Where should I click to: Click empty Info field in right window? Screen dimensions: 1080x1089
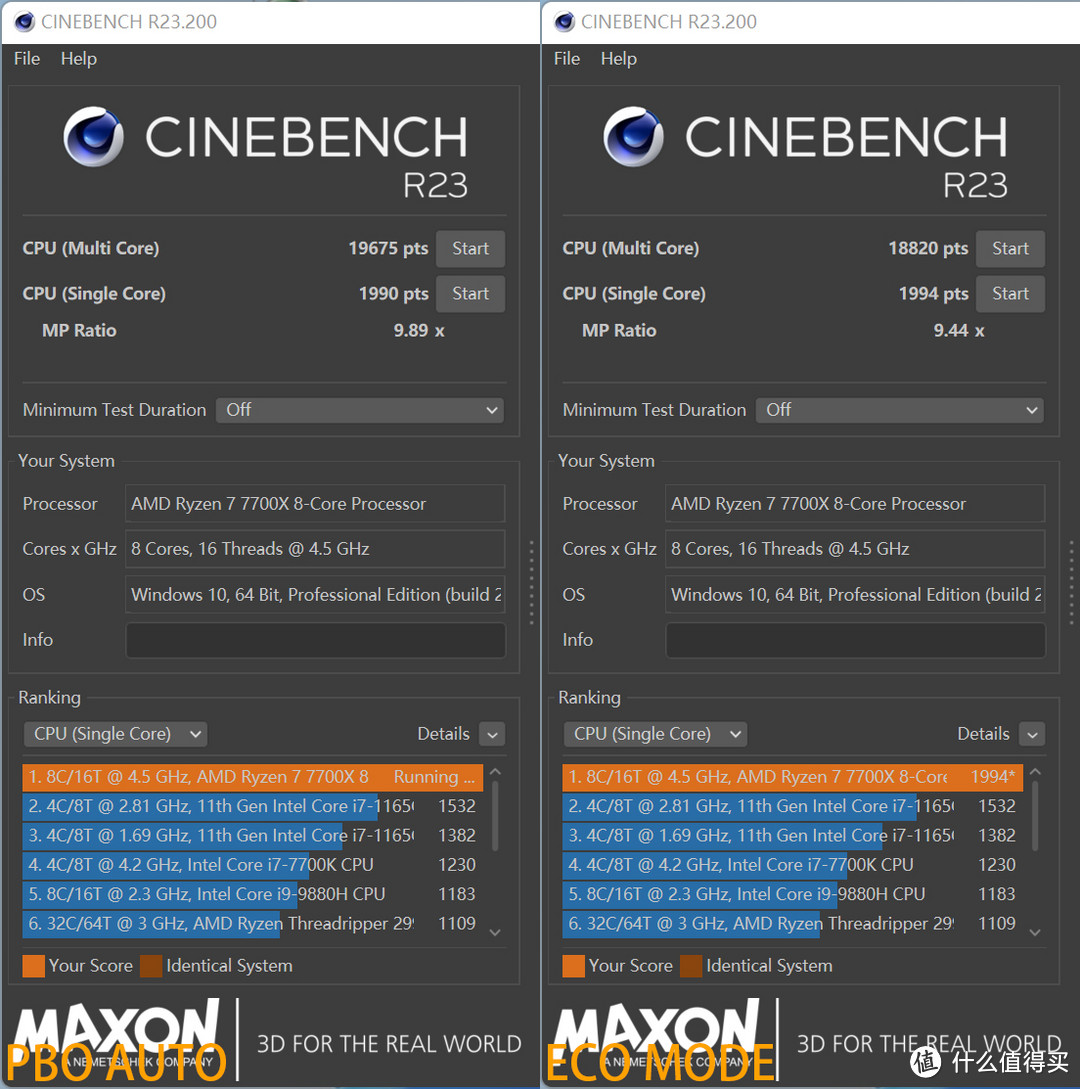(x=856, y=640)
